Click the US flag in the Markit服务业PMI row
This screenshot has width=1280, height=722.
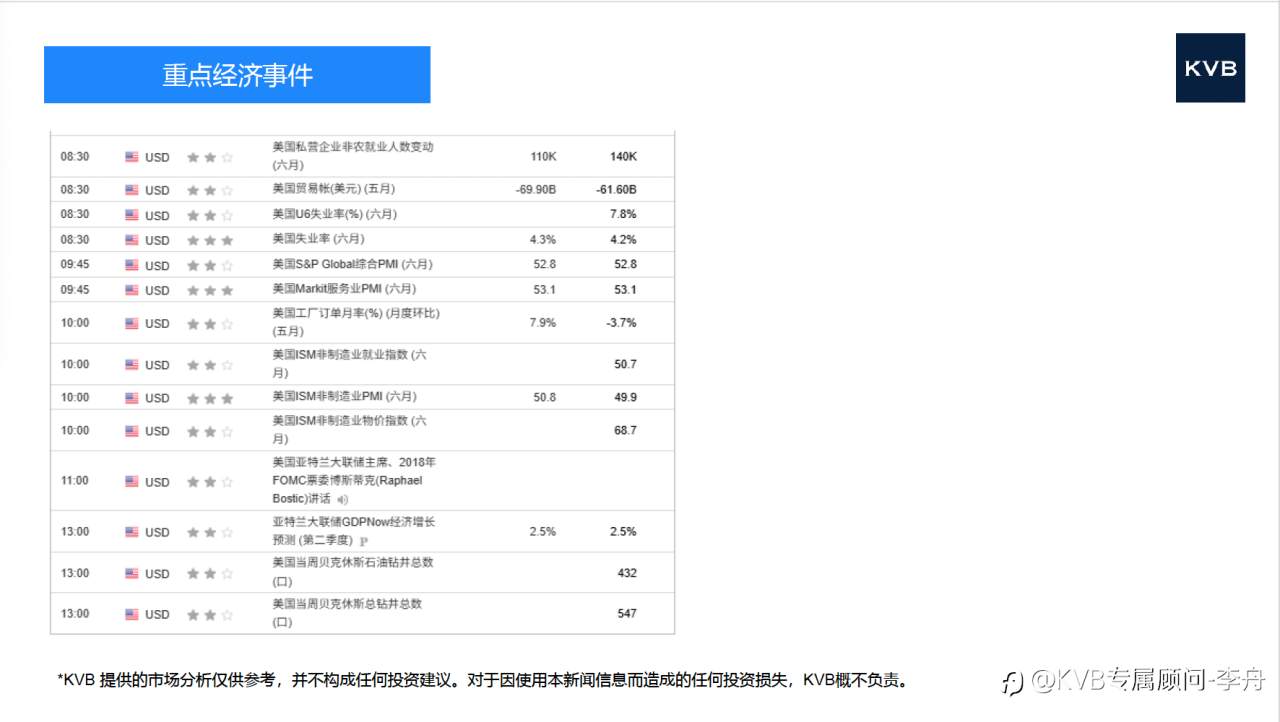point(132,290)
